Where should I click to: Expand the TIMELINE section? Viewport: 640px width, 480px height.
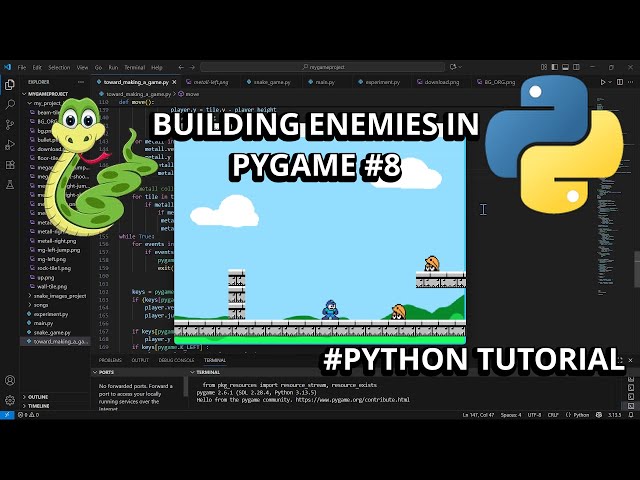click(x=36, y=406)
